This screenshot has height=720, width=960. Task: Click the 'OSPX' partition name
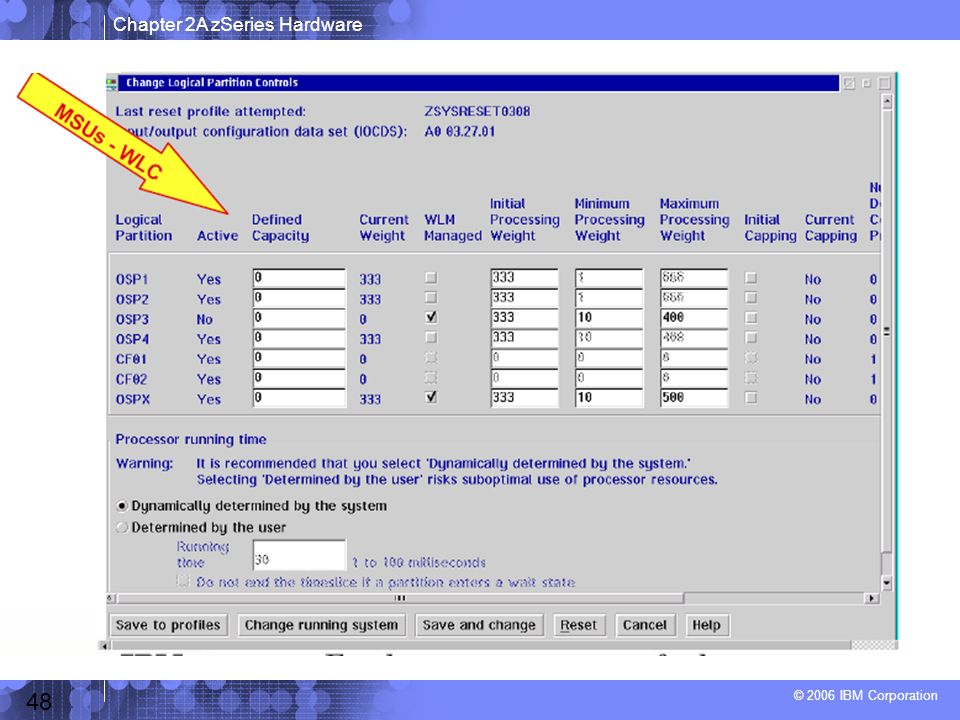pyautogui.click(x=133, y=399)
